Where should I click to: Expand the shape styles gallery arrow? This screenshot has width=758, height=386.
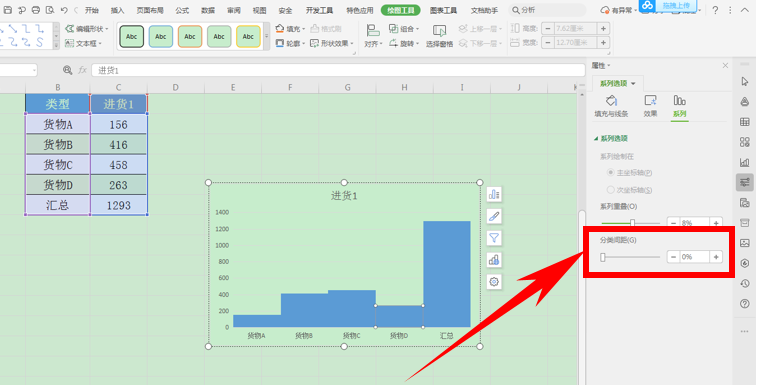point(266,37)
